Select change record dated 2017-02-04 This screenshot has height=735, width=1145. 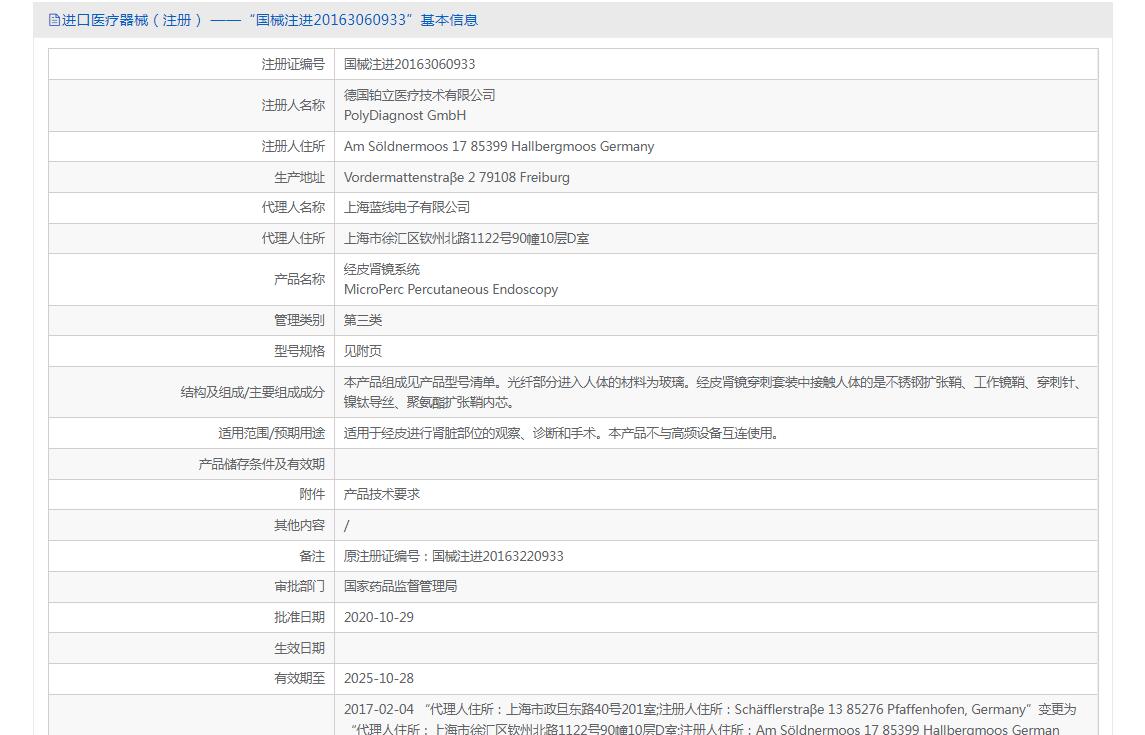point(711,719)
